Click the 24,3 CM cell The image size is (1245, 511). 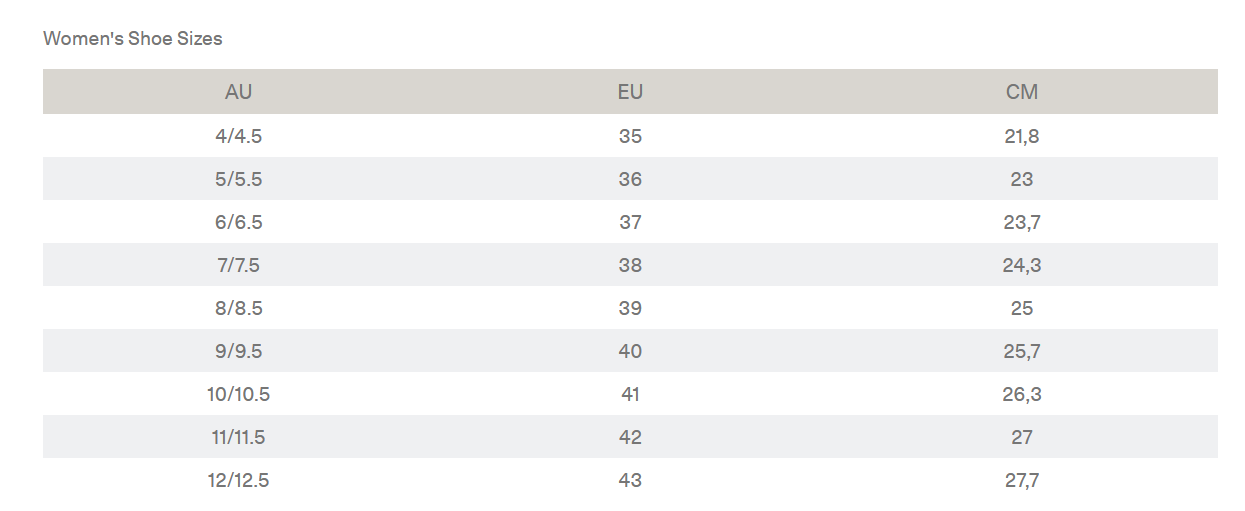(x=1022, y=265)
